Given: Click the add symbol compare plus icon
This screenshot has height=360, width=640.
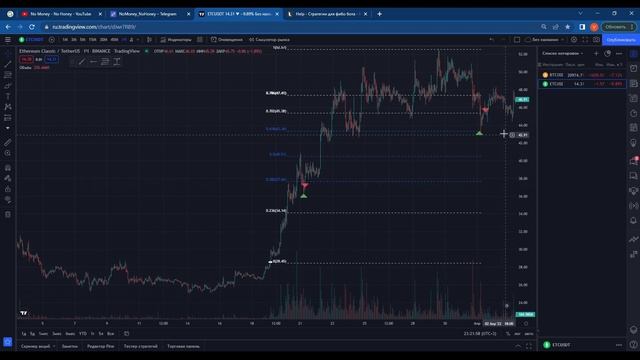Looking at the screenshot, I should pyautogui.click(x=52, y=40).
